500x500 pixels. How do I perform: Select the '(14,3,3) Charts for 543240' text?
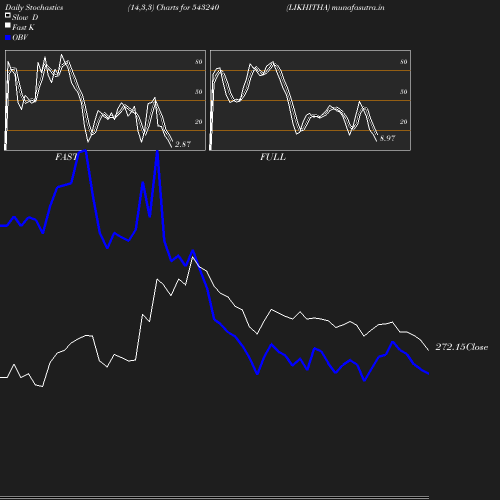click(173, 7)
